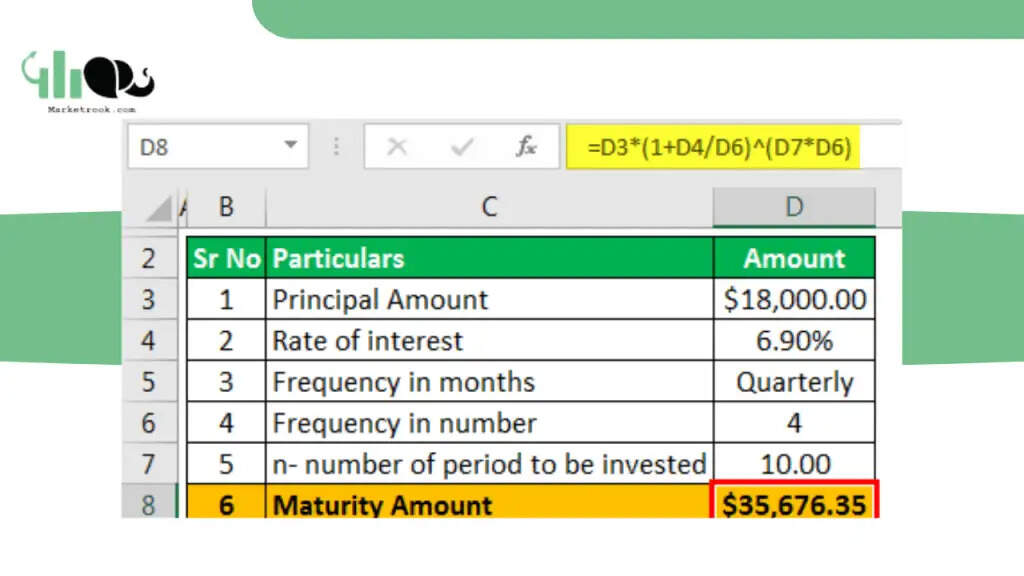Select cell D6 containing 4
The width and height of the screenshot is (1024, 576).
tap(794, 423)
